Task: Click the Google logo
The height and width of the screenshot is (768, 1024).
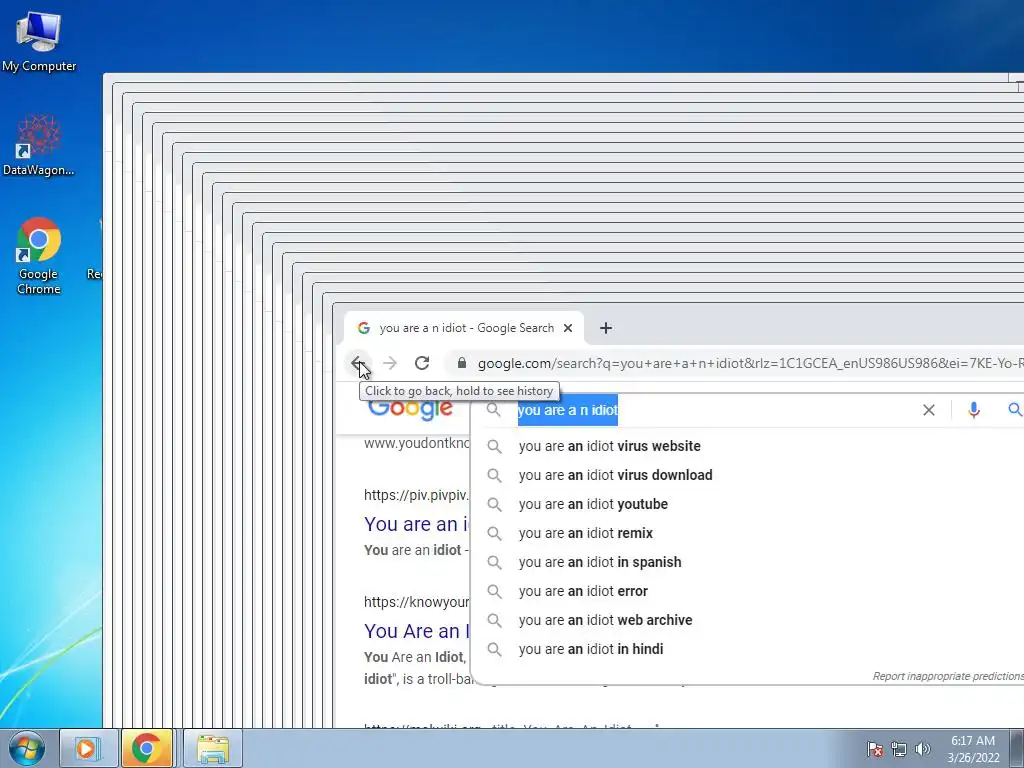Action: click(x=410, y=409)
